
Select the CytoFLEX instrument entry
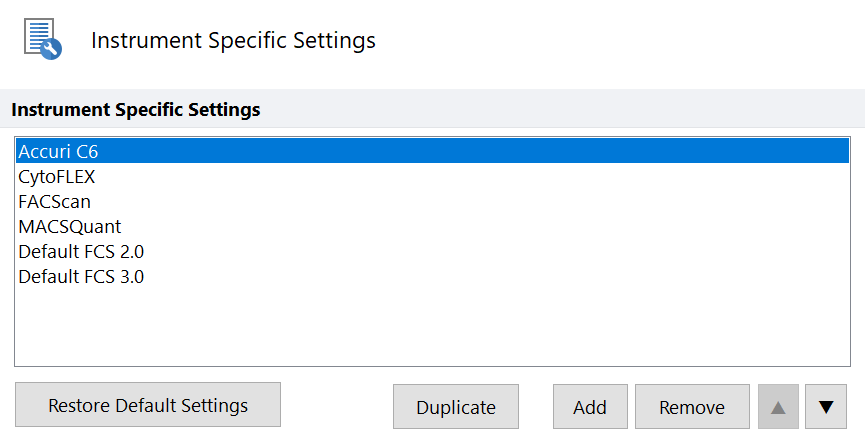57,177
